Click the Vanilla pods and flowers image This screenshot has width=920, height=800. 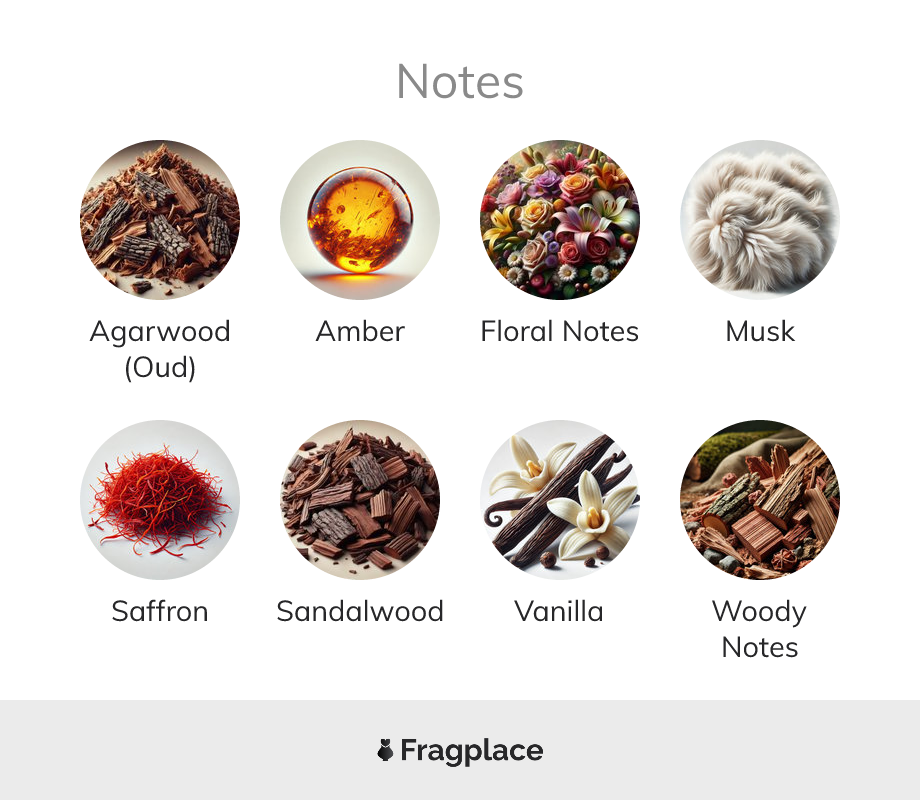coord(560,499)
